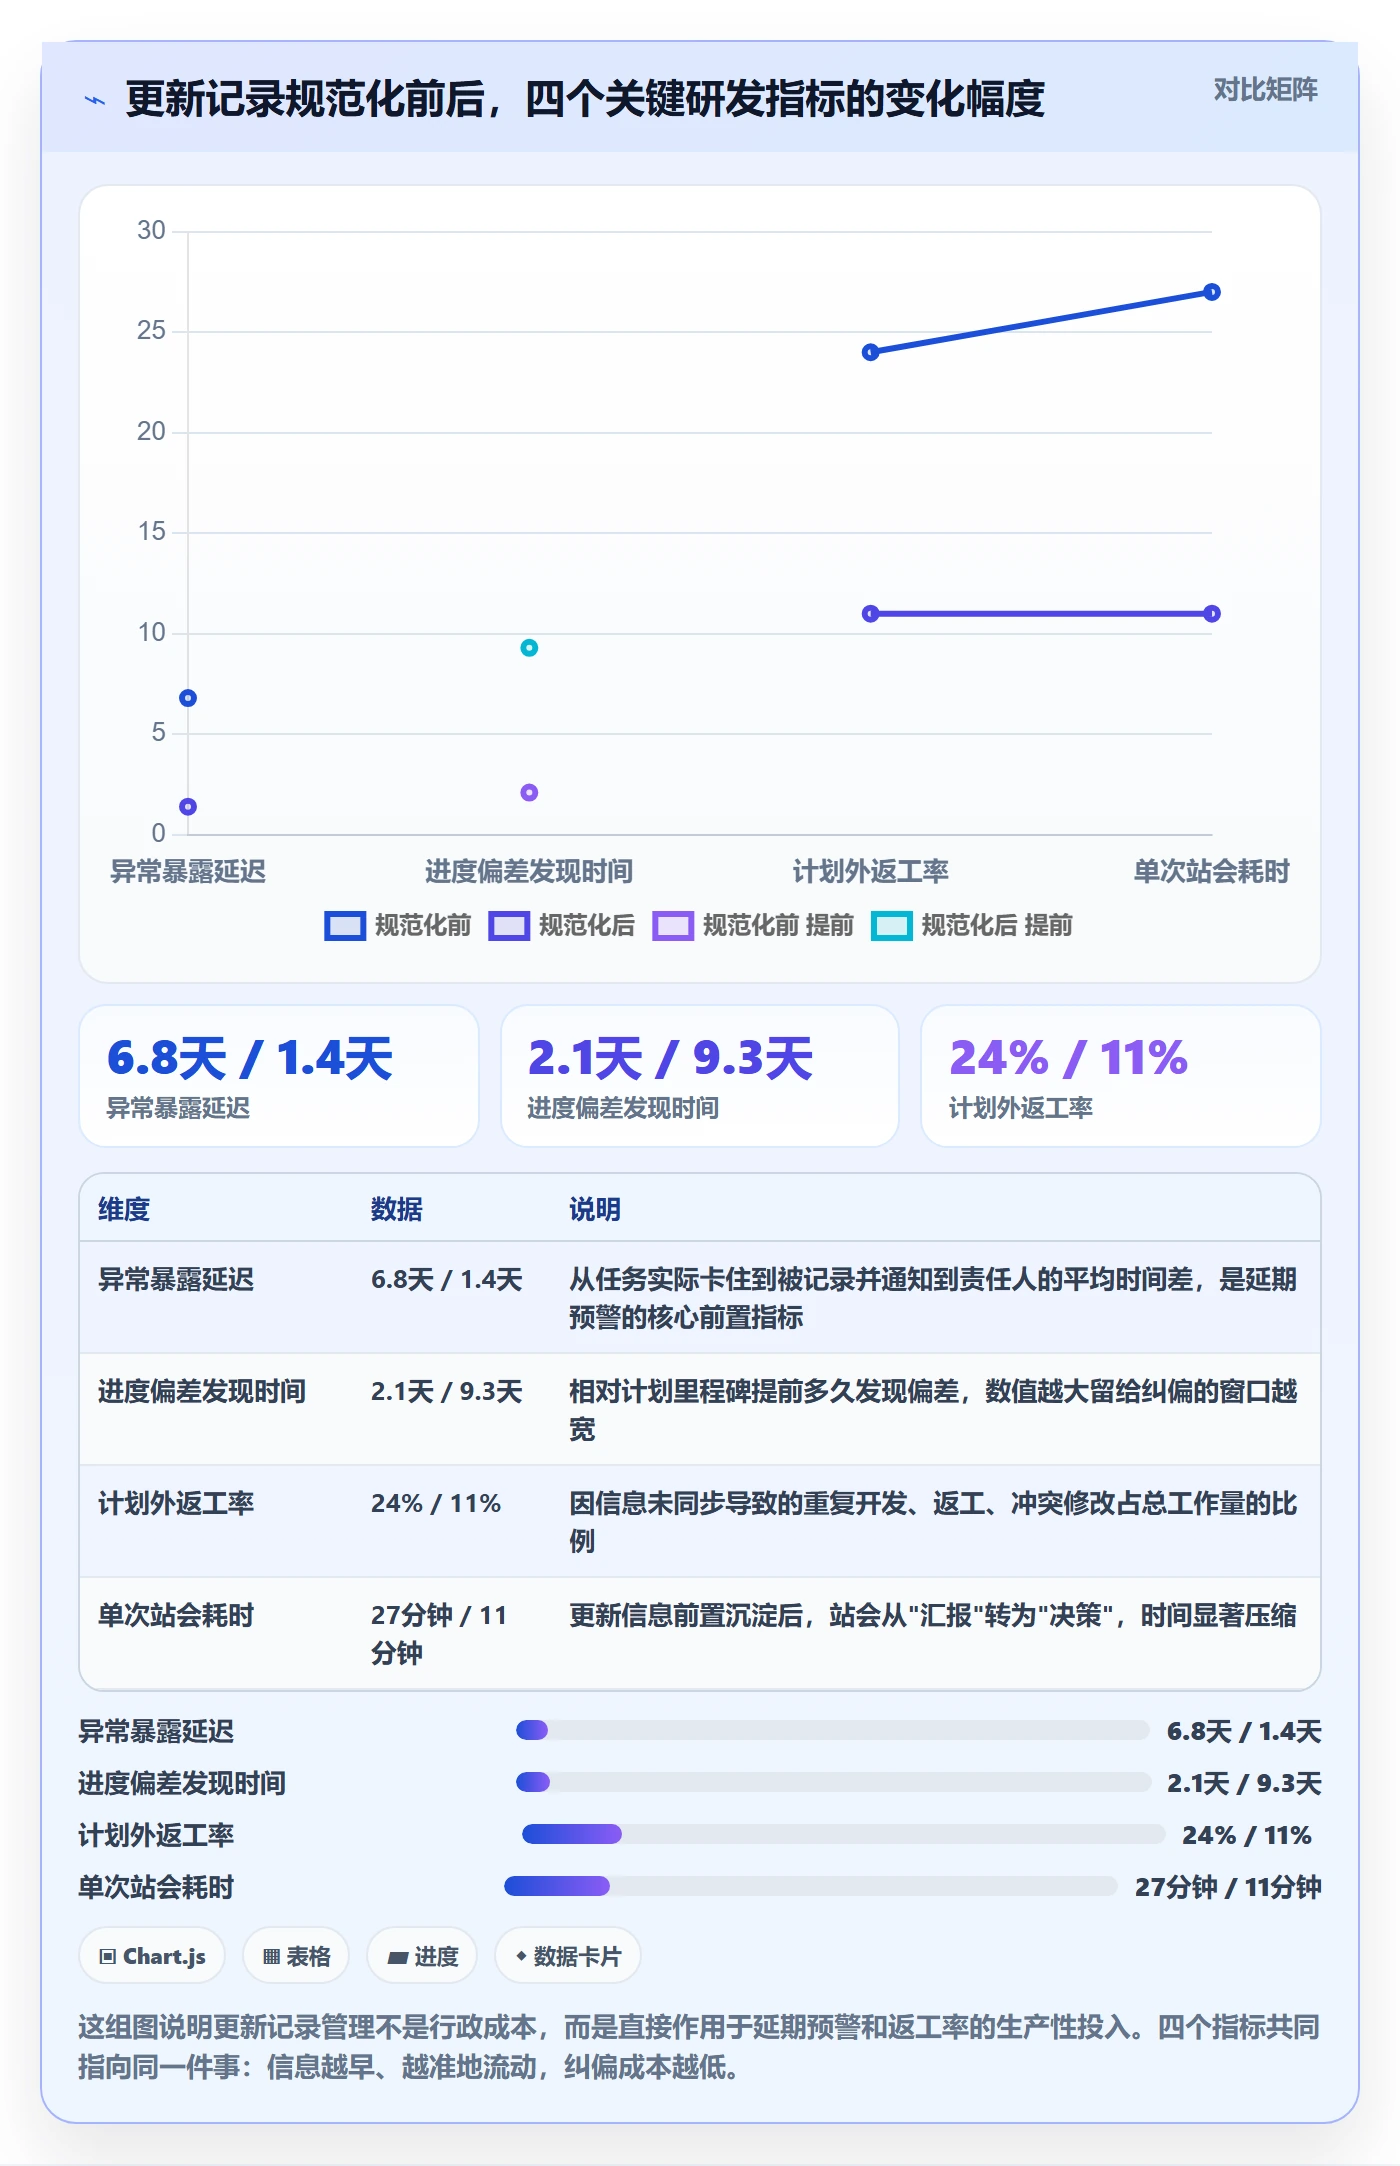Screen dimensions: 1400x2166
Task: Click the 进度偏差发现时间 progress bar
Action: tap(833, 1782)
